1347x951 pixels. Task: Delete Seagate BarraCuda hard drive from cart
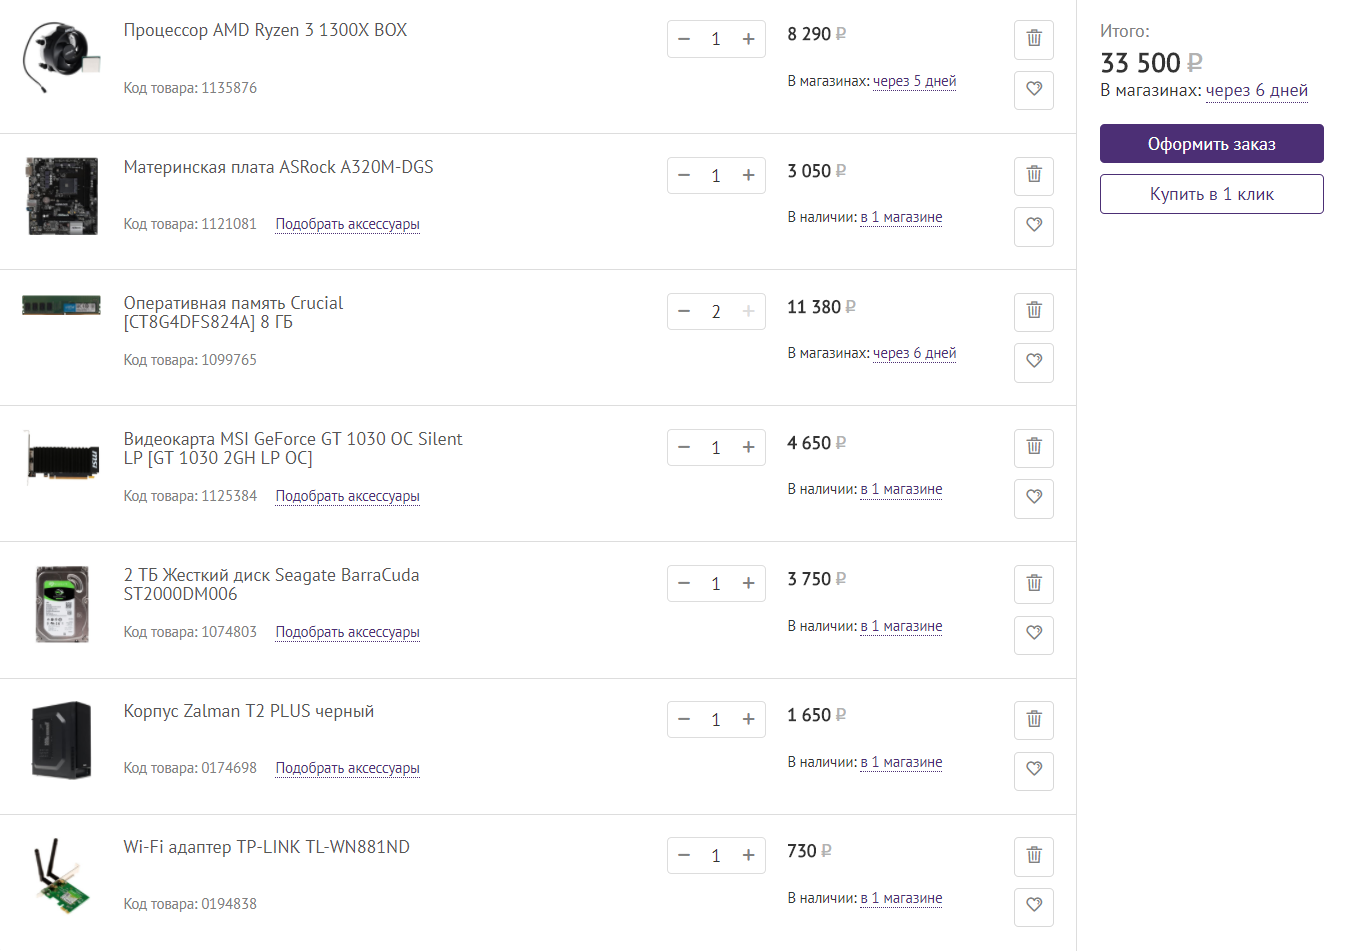[x=1034, y=583]
